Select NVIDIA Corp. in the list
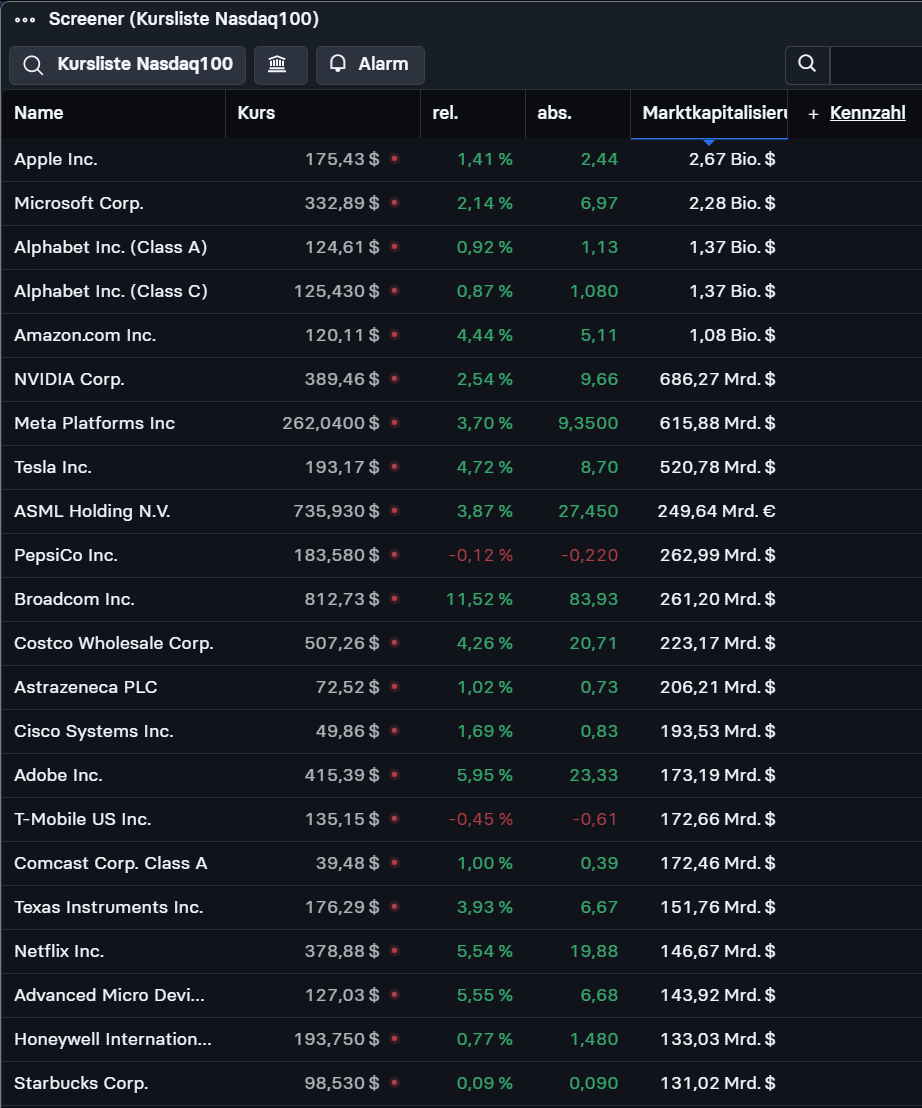This screenshot has height=1108, width=922. (69, 379)
